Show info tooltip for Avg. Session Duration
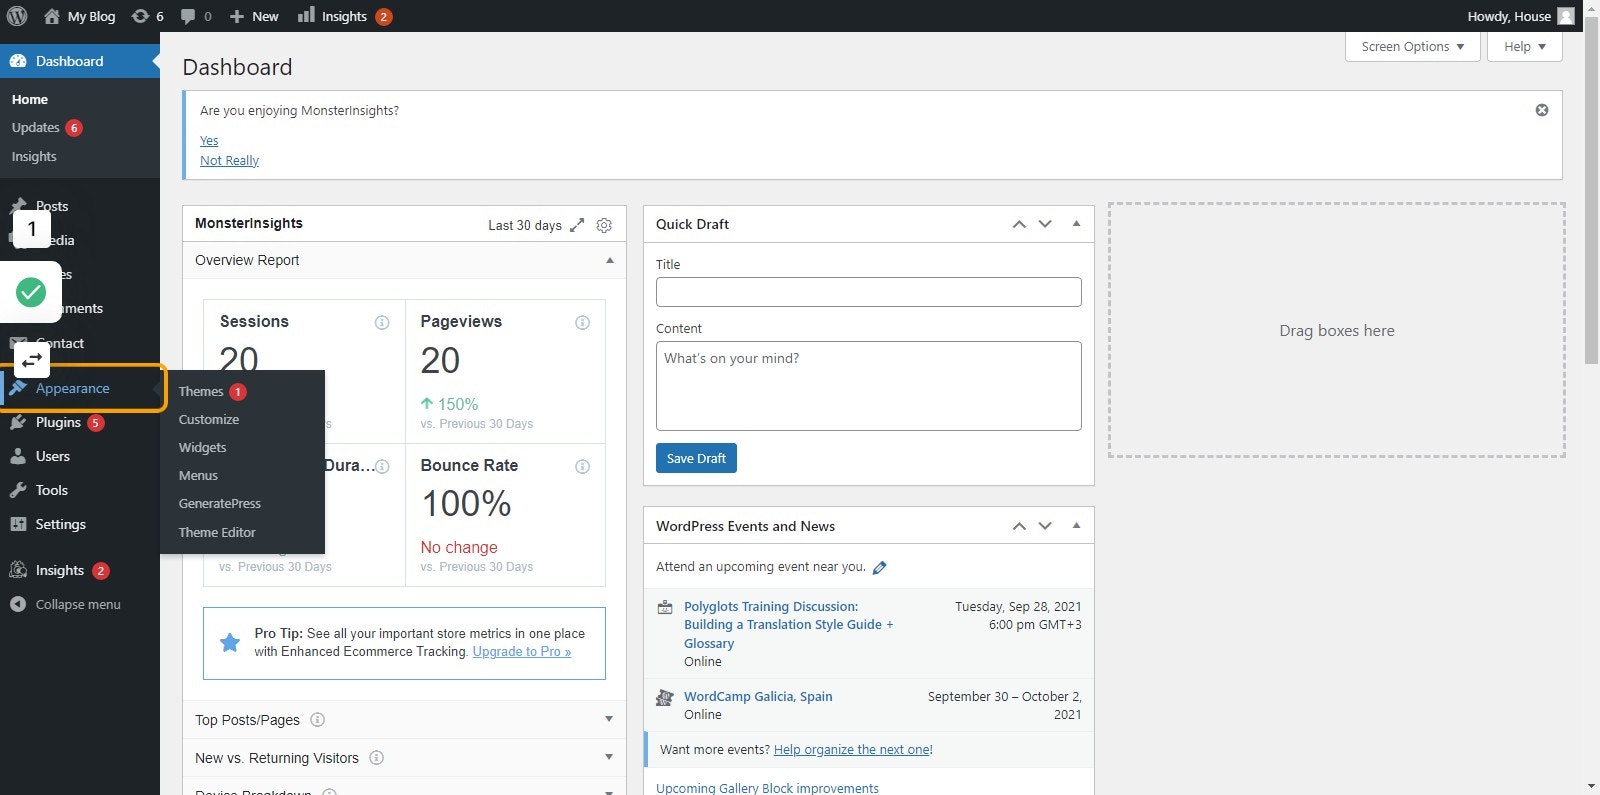Image resolution: width=1600 pixels, height=795 pixels. pos(382,466)
